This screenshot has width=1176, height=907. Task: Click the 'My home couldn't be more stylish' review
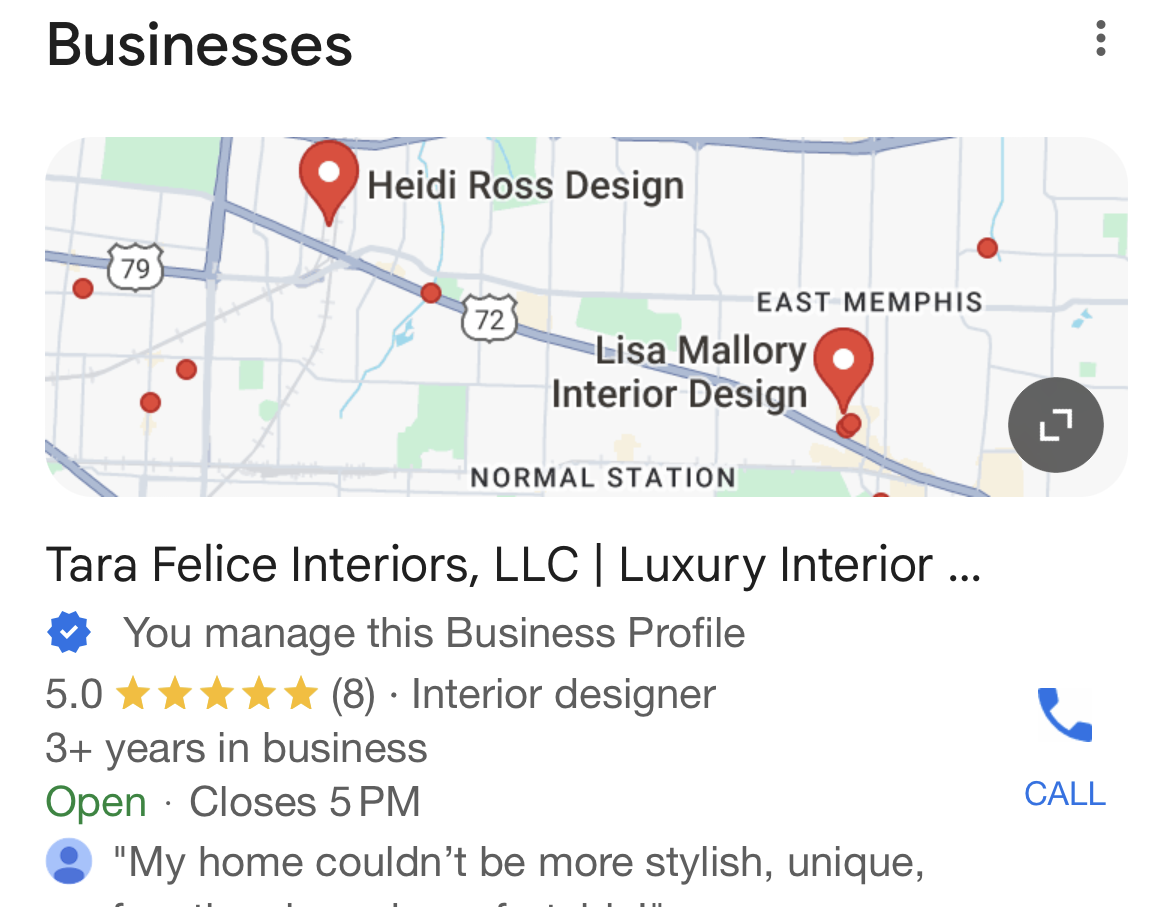[519, 863]
